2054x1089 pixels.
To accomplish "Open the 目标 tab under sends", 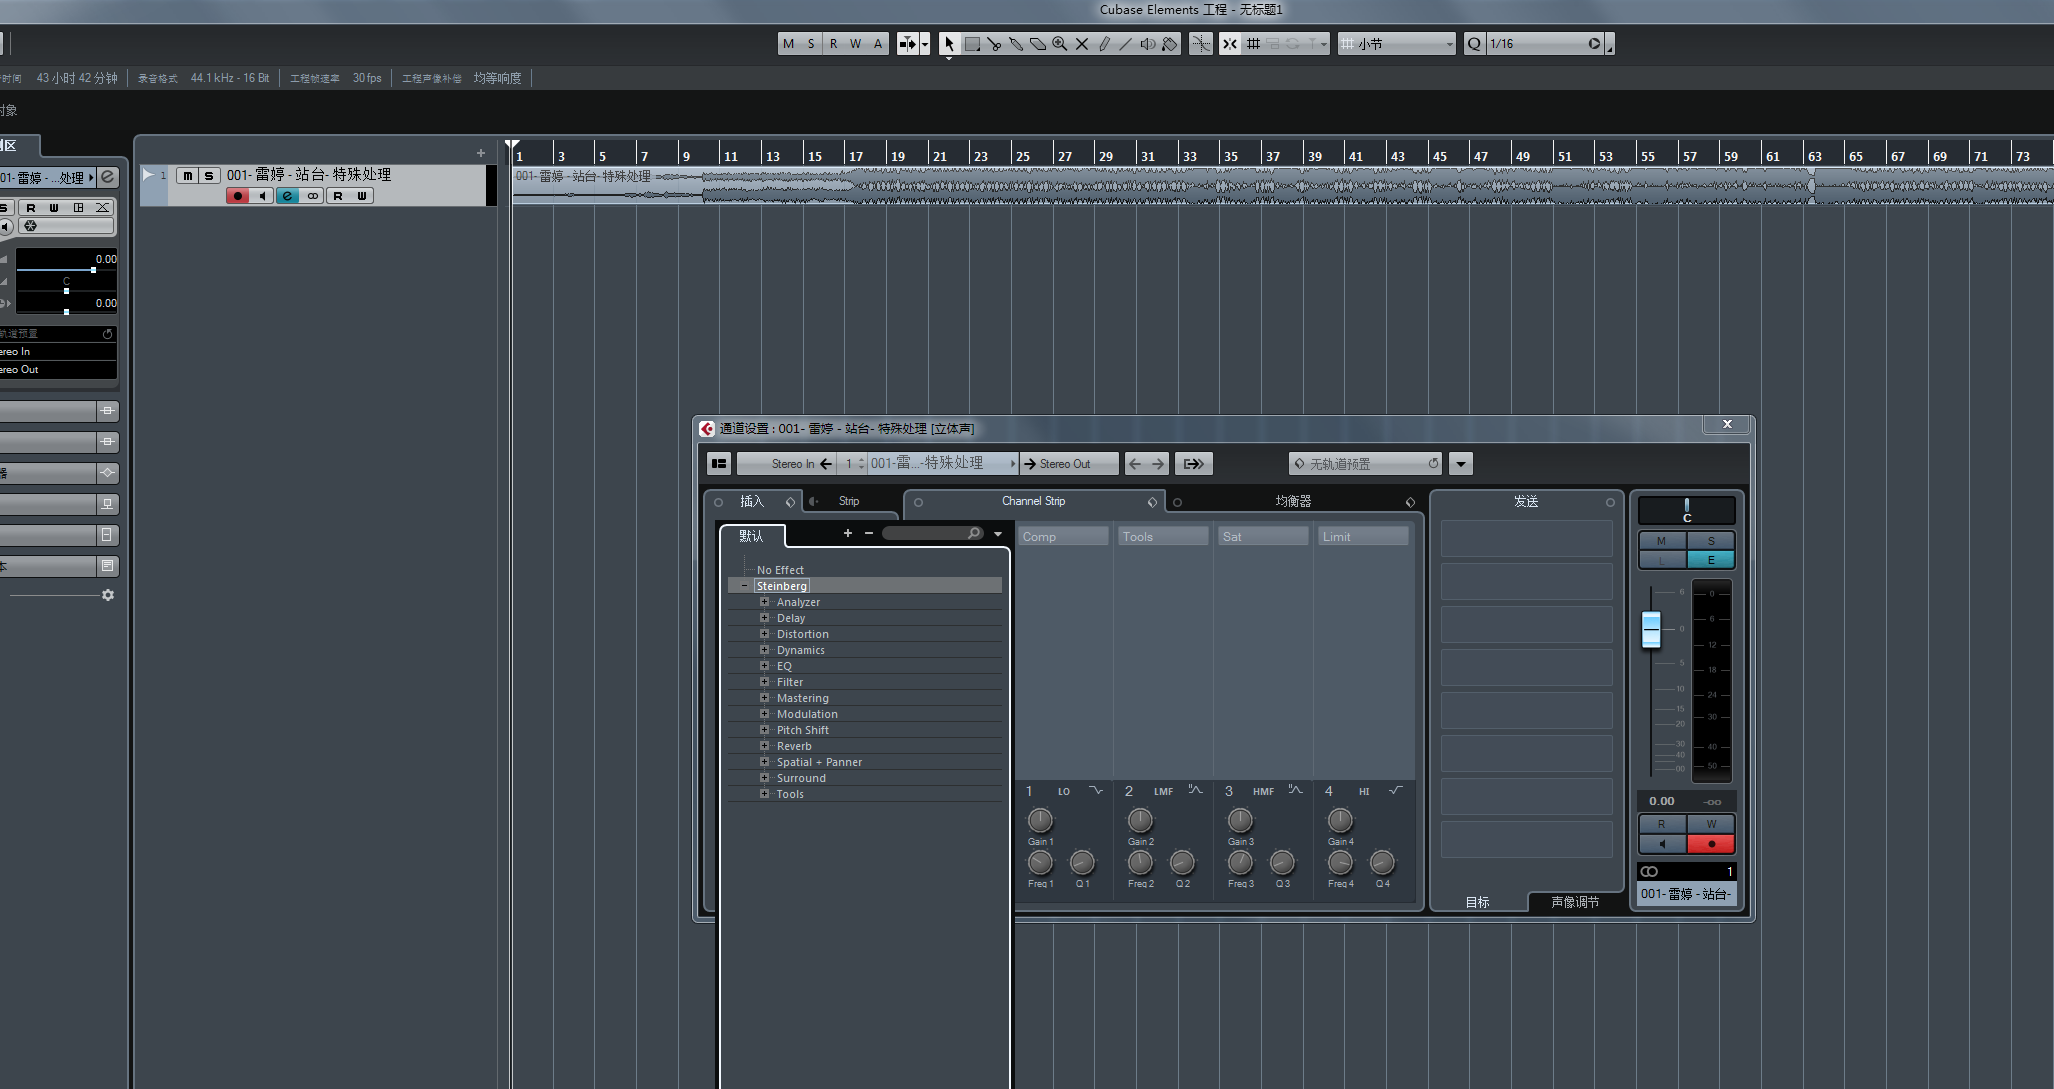I will point(1478,902).
